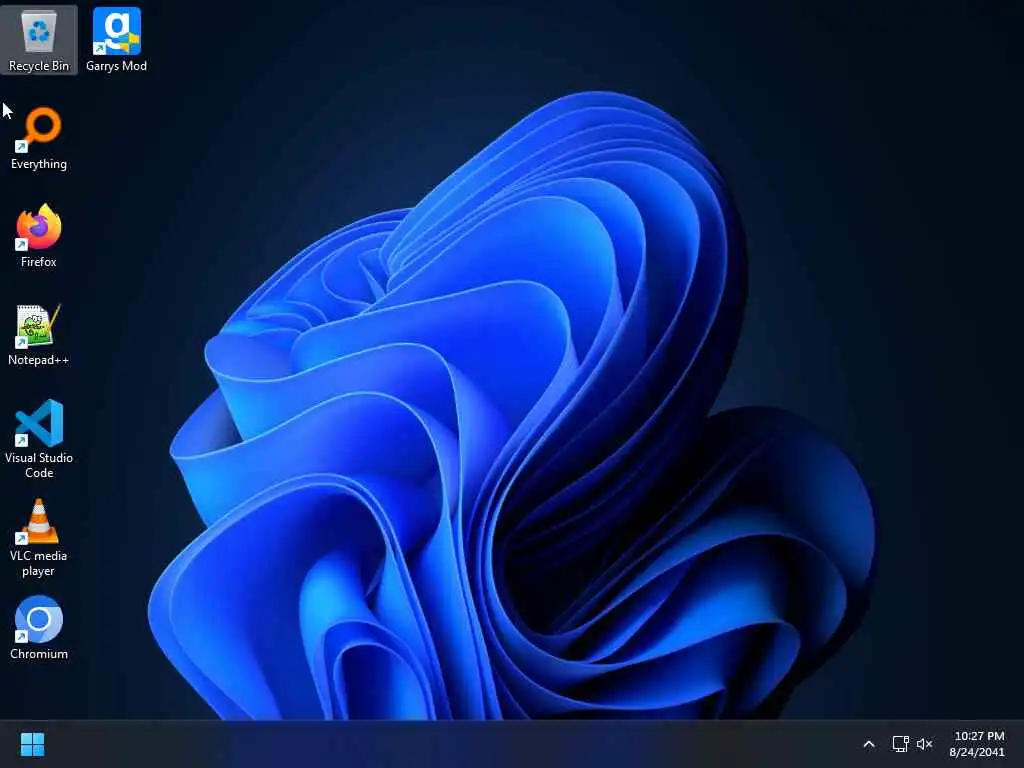Select the Garrys Mod shortcut
Viewport: 1024px width, 768px height.
116,40
